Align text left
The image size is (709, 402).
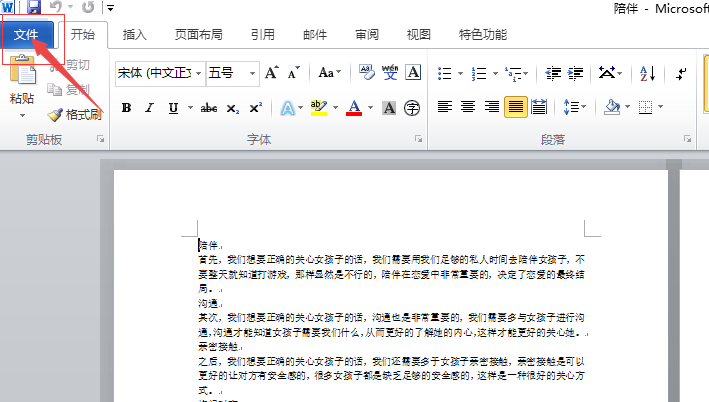coord(445,107)
